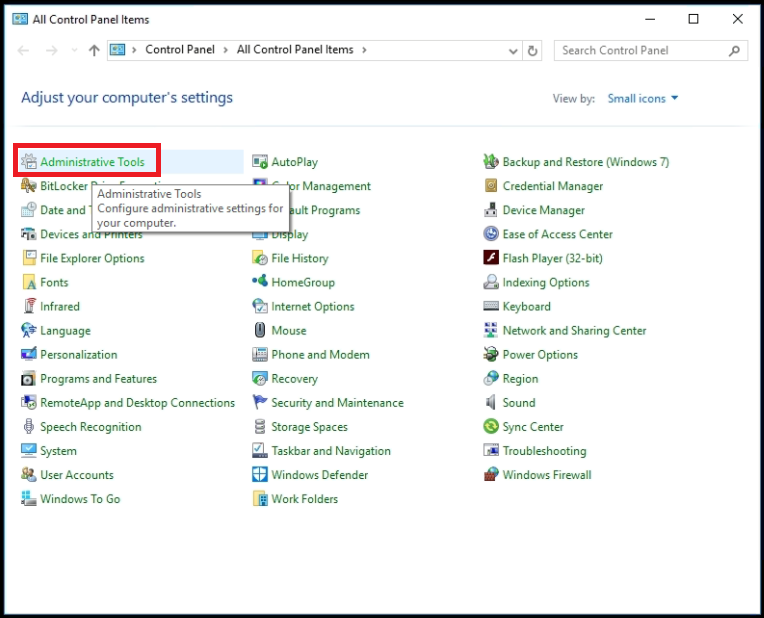764x618 pixels.
Task: Open the Default Programs link
Action: click(x=325, y=210)
